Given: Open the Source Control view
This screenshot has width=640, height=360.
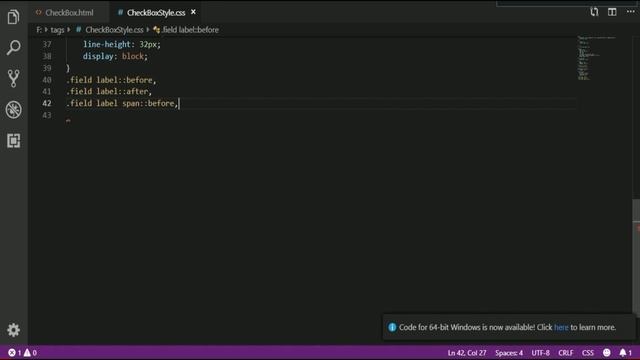Looking at the screenshot, I should (x=13, y=78).
